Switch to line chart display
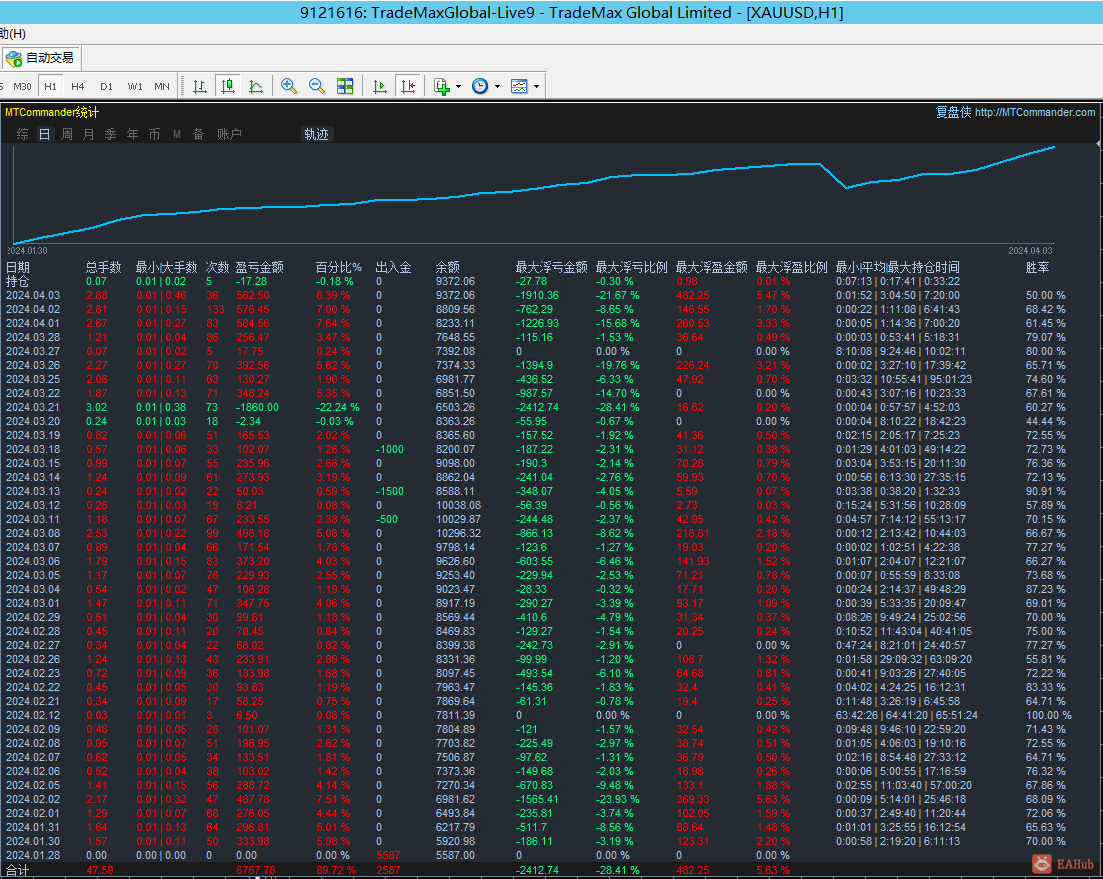This screenshot has width=1103, height=879. (x=256, y=86)
